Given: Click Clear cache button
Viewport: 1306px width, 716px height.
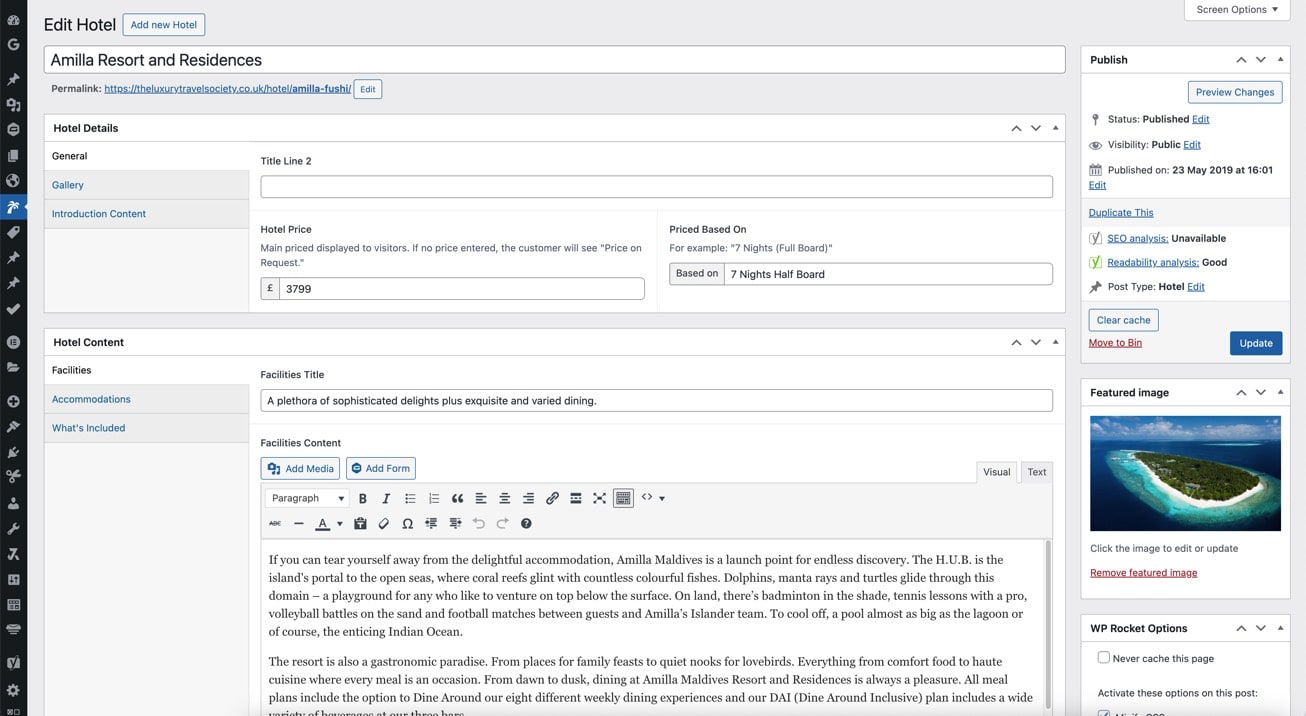Looking at the screenshot, I should tap(1123, 320).
